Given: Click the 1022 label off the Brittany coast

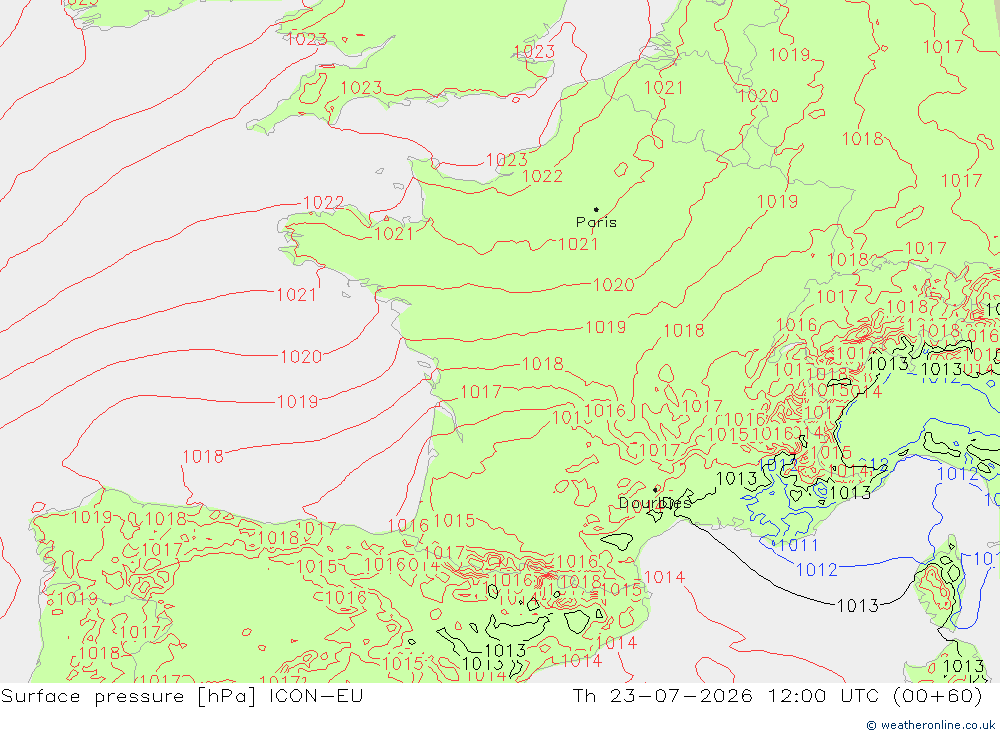Looking at the screenshot, I should [323, 203].
